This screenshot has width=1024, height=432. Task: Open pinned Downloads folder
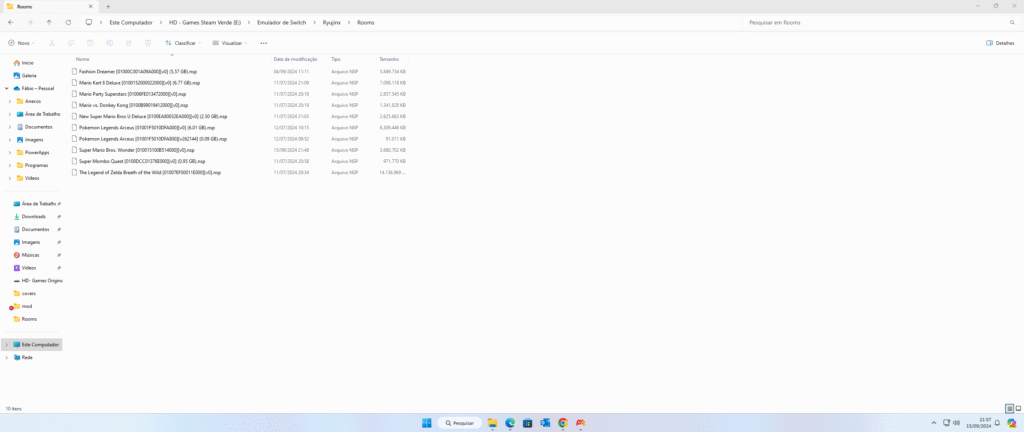pyautogui.click(x=33, y=217)
